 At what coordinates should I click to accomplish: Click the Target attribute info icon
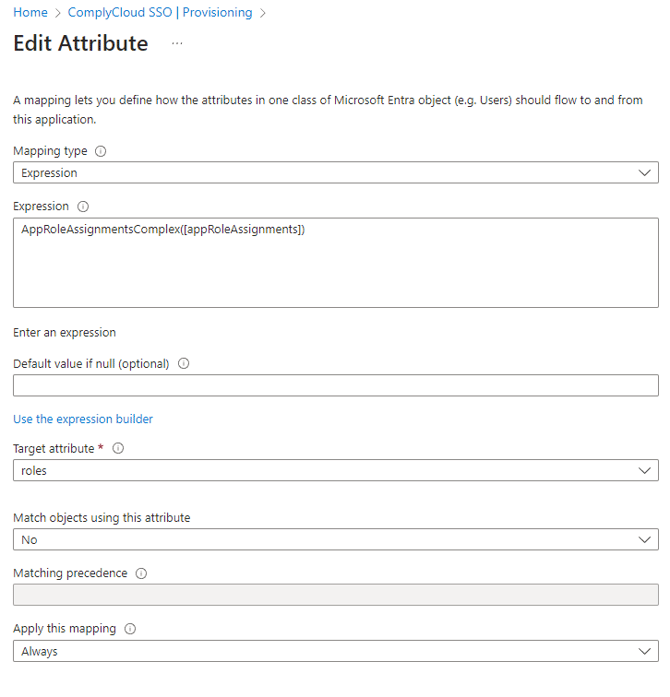[x=118, y=449]
